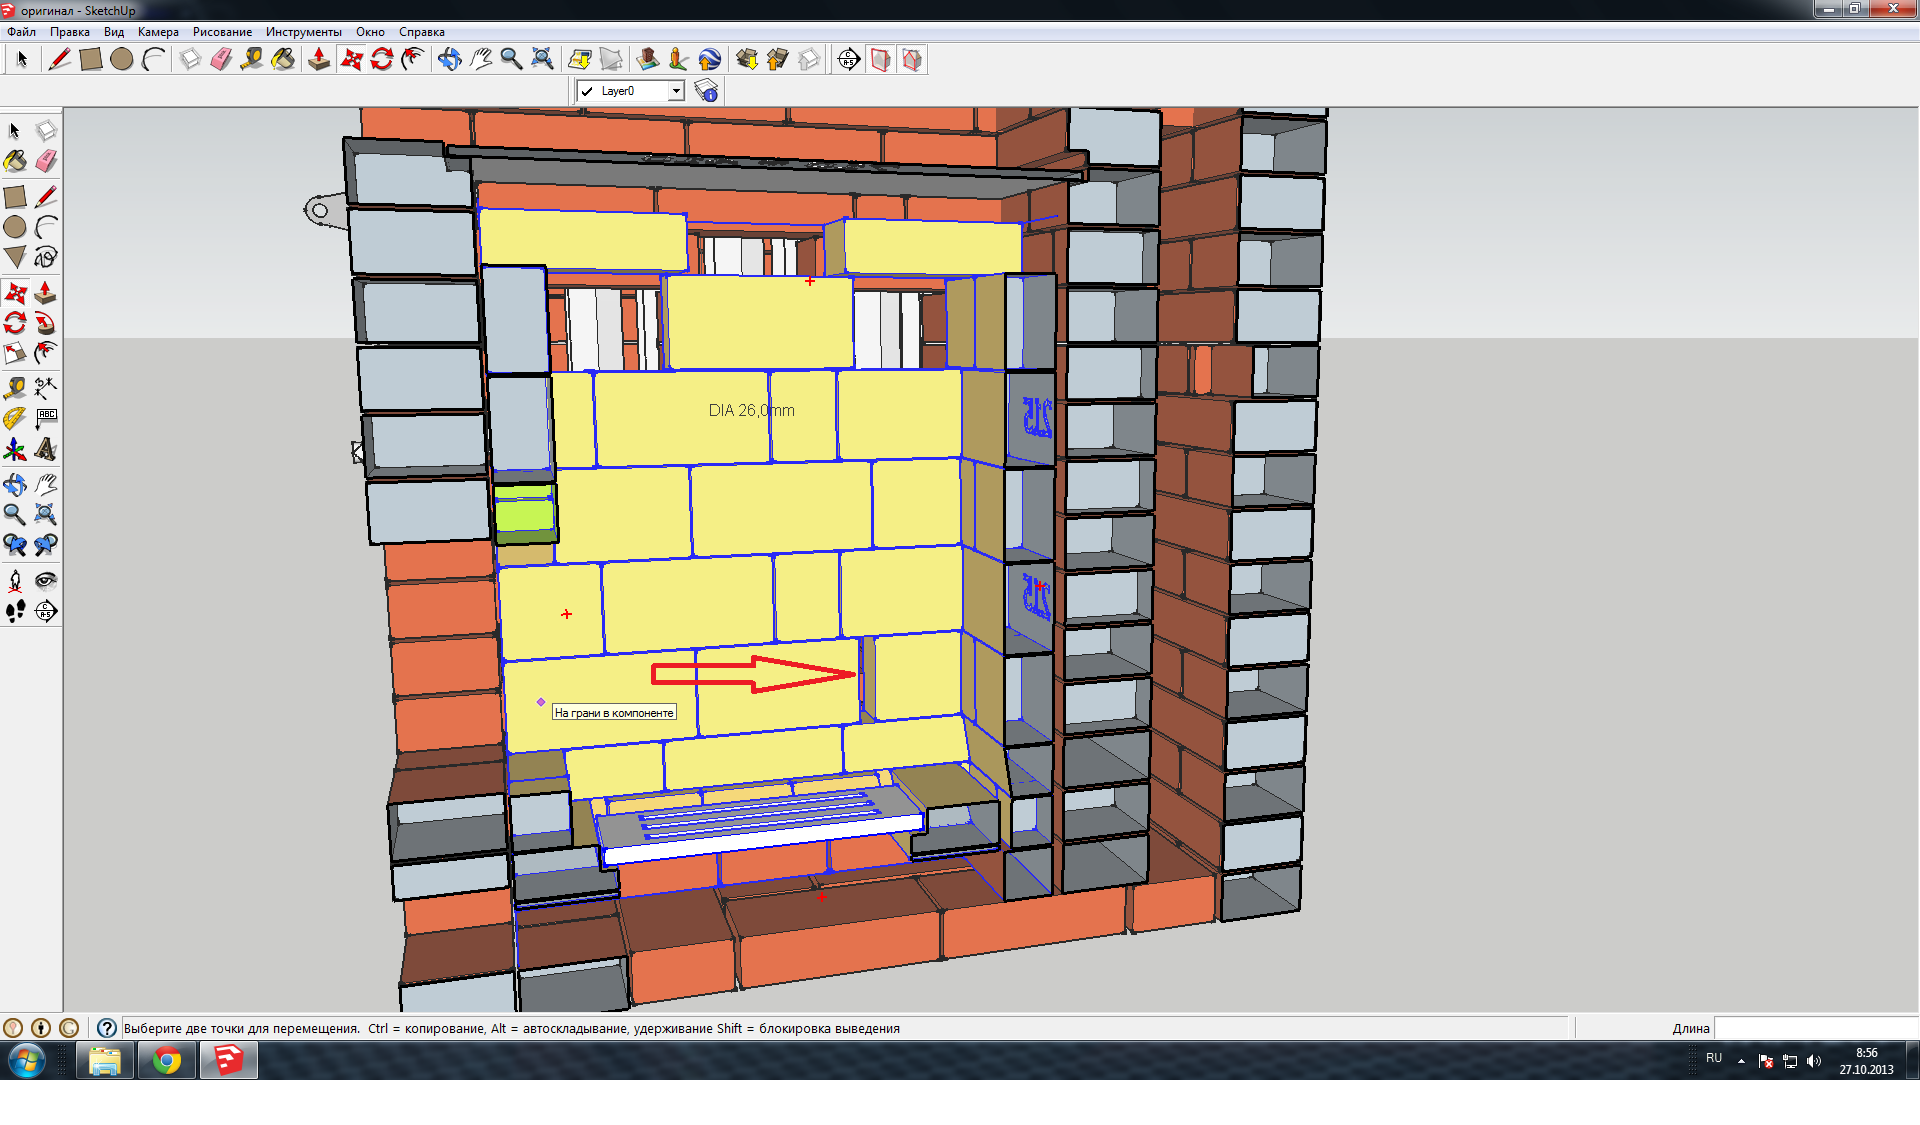Select the Protractor tool in left toolbar

click(15, 418)
